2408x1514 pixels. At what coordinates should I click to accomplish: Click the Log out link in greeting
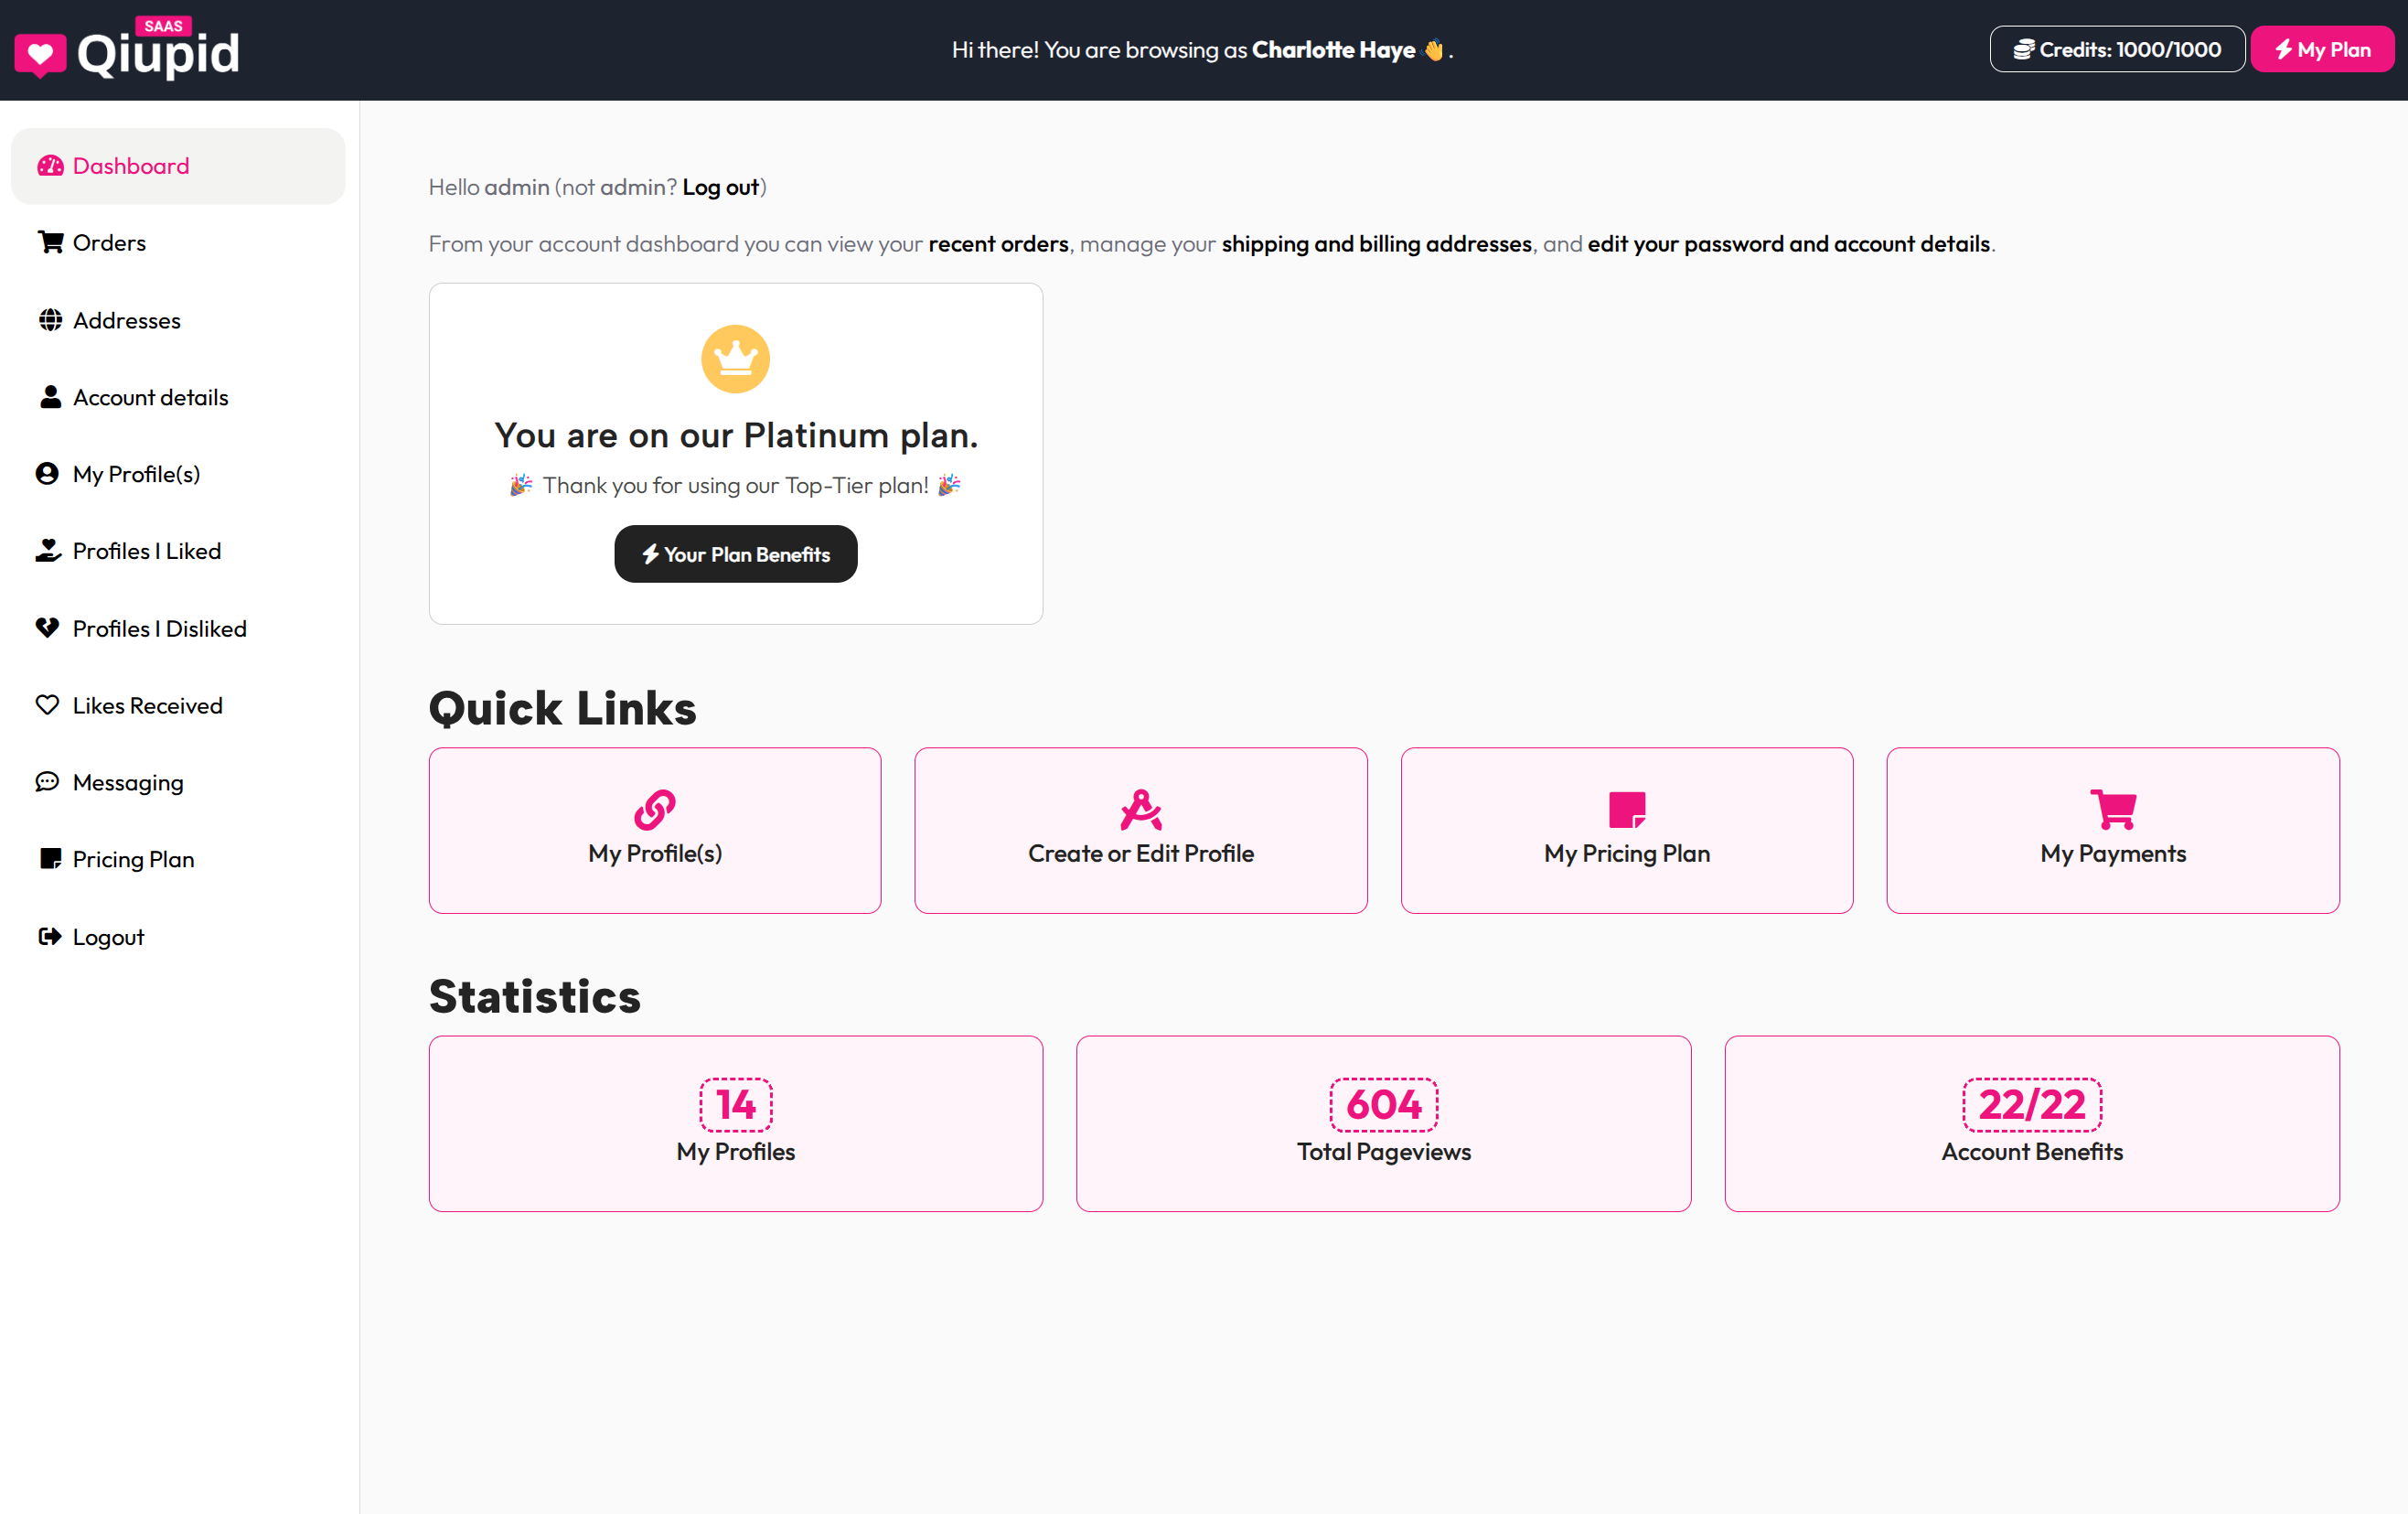[x=720, y=187]
